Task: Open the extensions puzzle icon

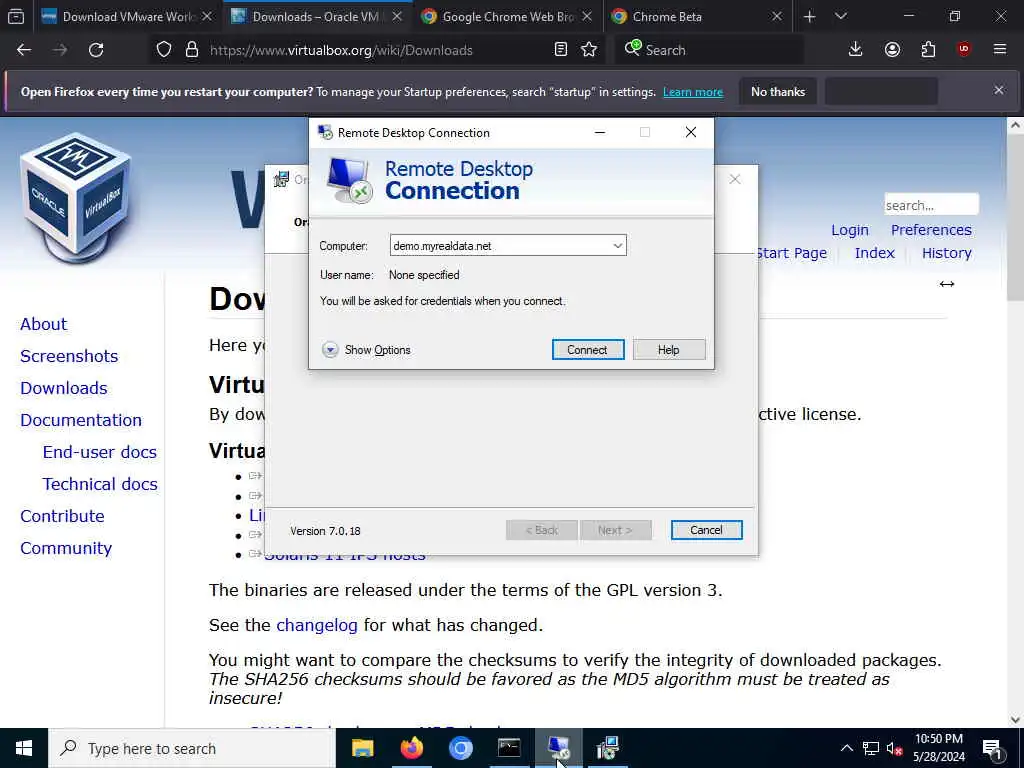Action: (x=928, y=50)
